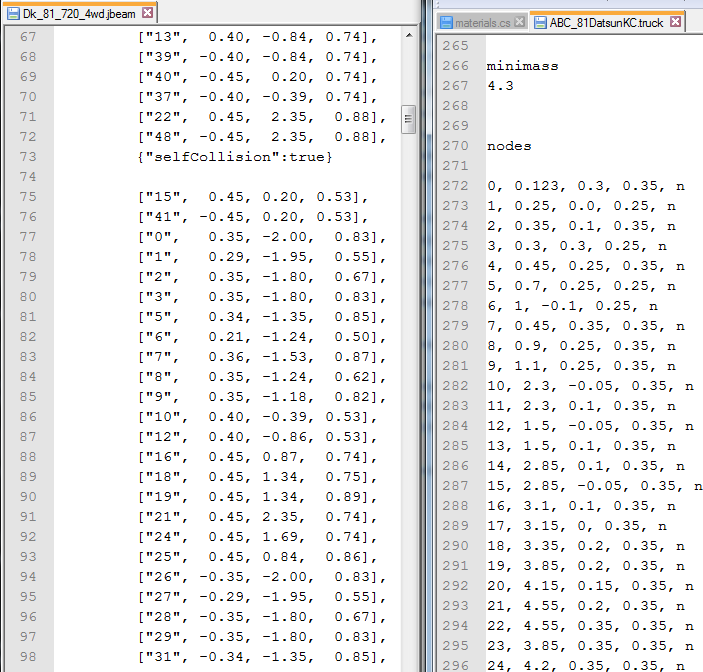This screenshot has width=703, height=672.
Task: Click the line "1, 0.25, 0.0, 0.25, n"
Action: (x=581, y=206)
